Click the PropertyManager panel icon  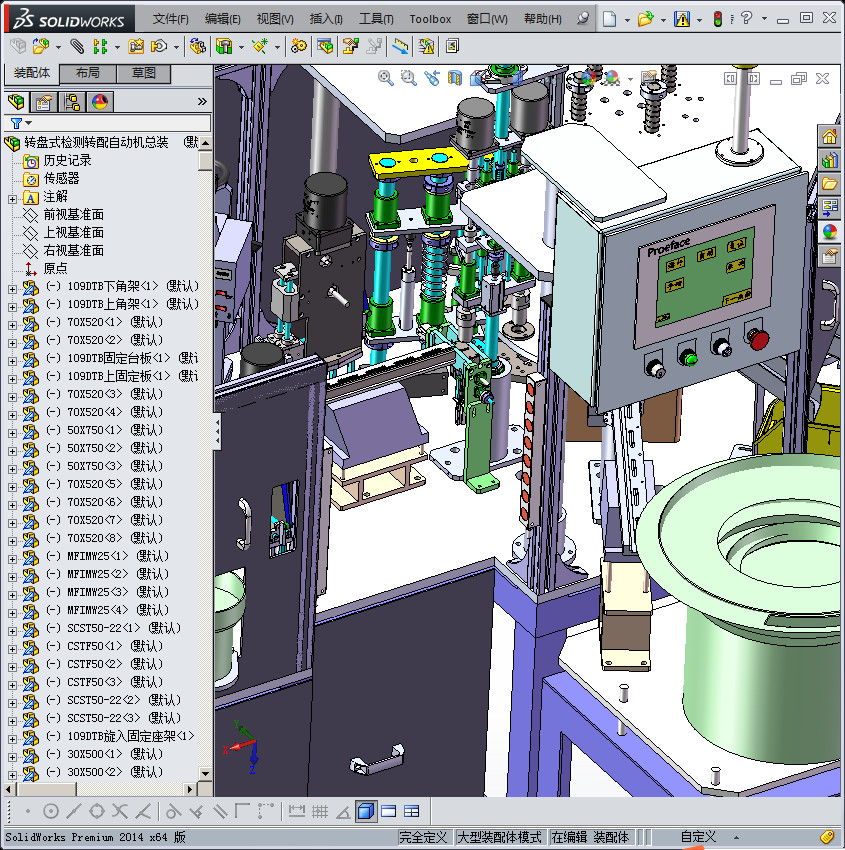click(44, 102)
